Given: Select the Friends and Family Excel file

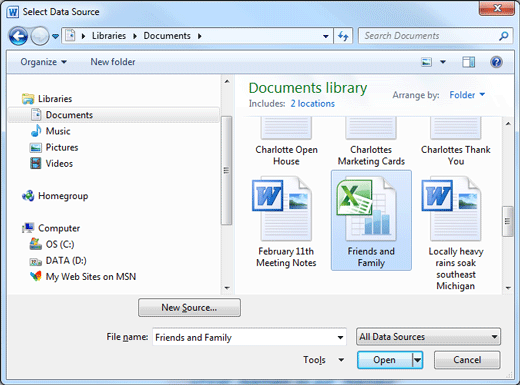Looking at the screenshot, I should click(x=371, y=220).
